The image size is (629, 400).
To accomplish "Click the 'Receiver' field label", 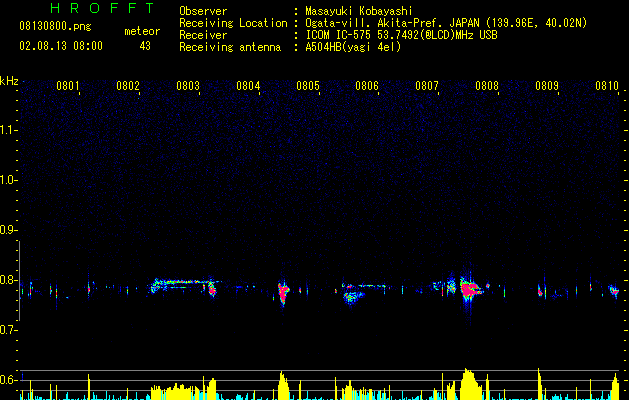I will (x=203, y=35).
